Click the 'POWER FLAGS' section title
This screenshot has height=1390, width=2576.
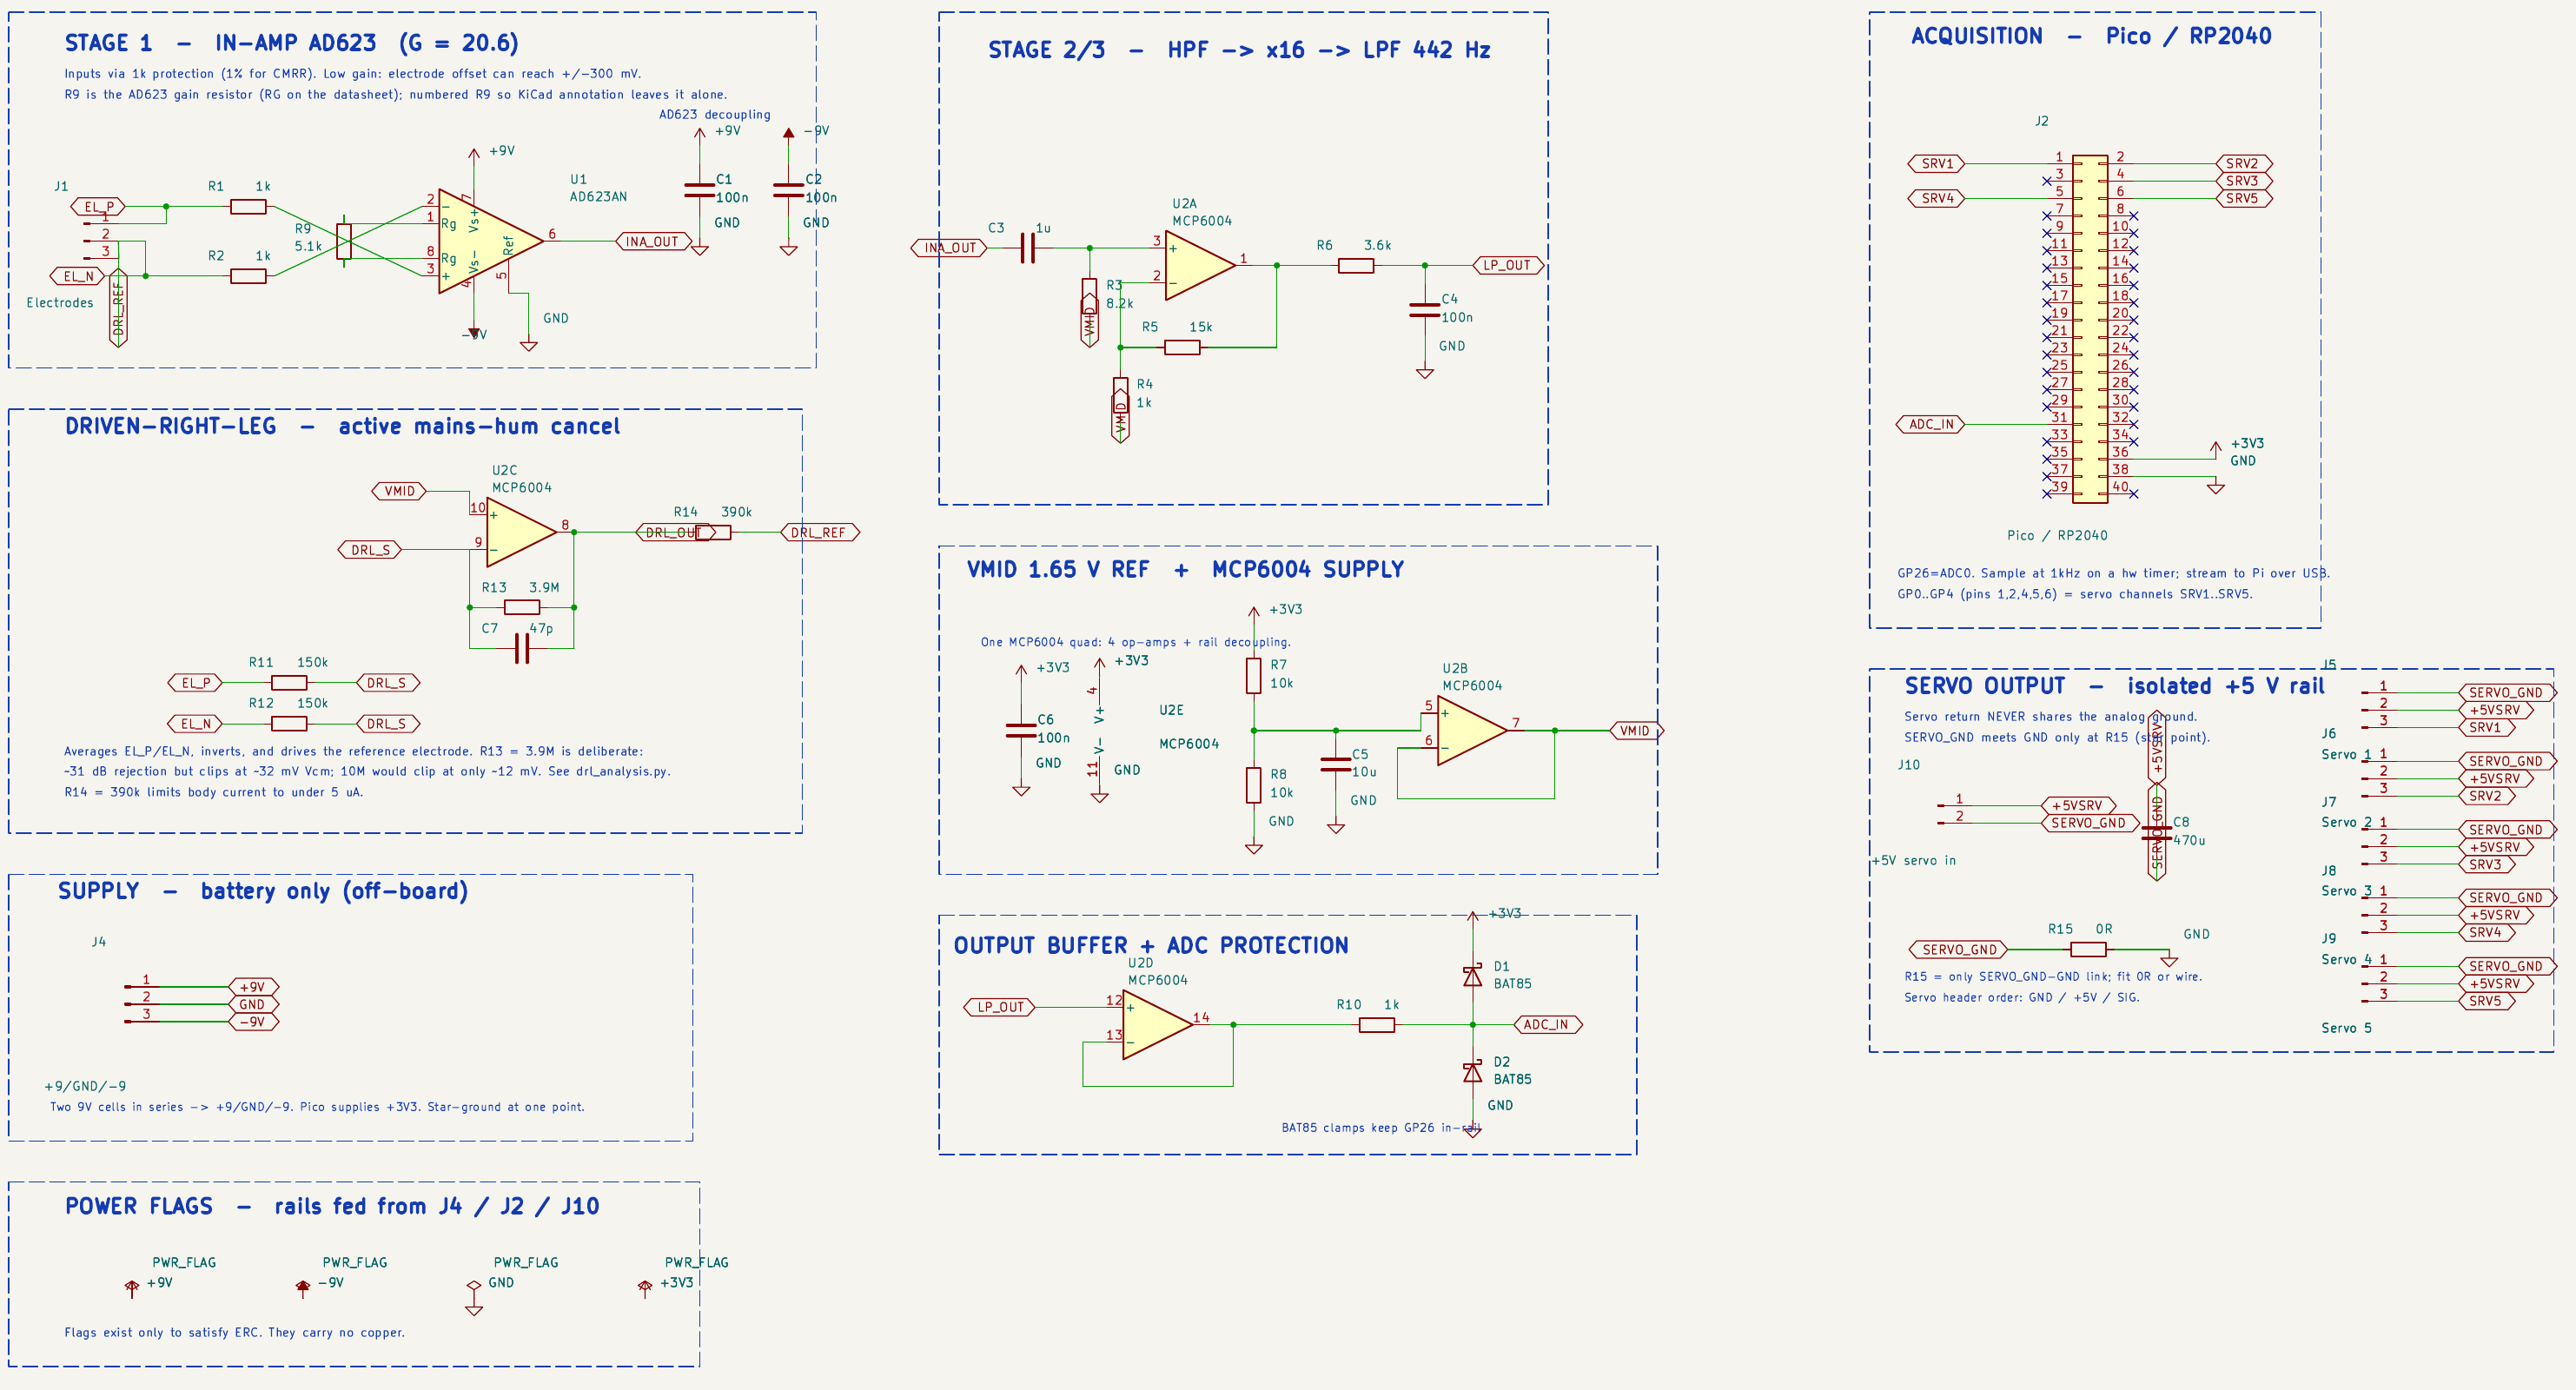tap(332, 1206)
